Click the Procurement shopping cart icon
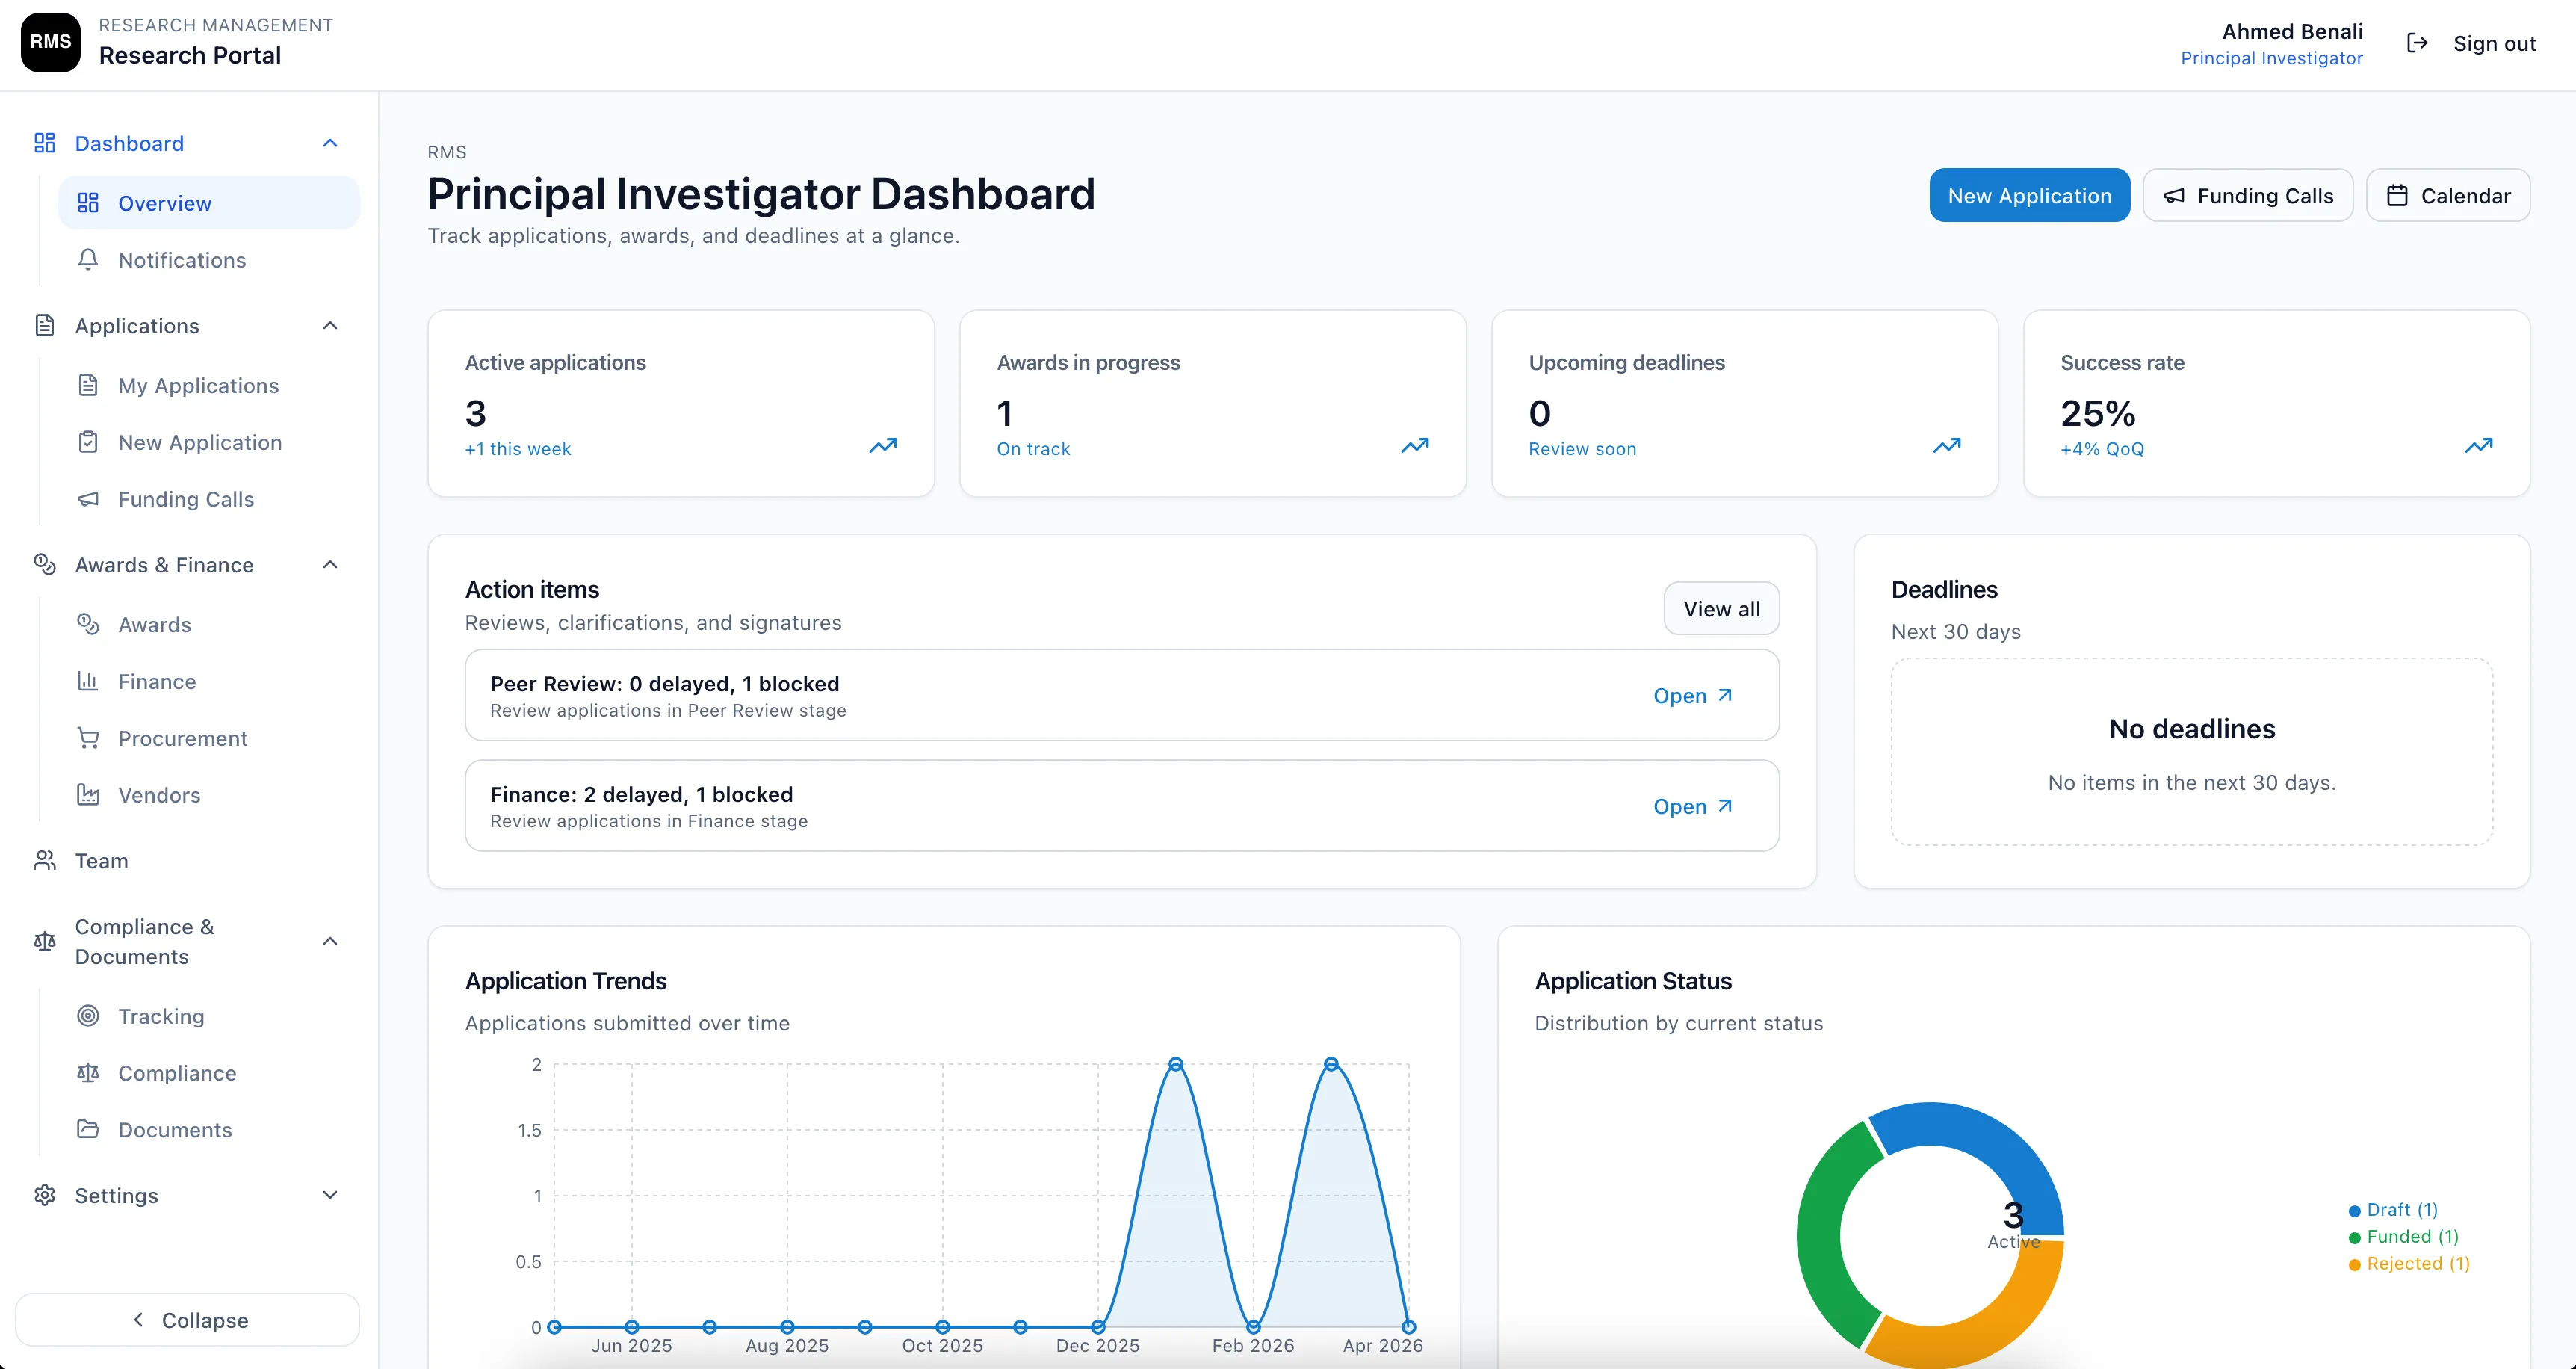This screenshot has width=2576, height=1369. pyautogui.click(x=89, y=738)
